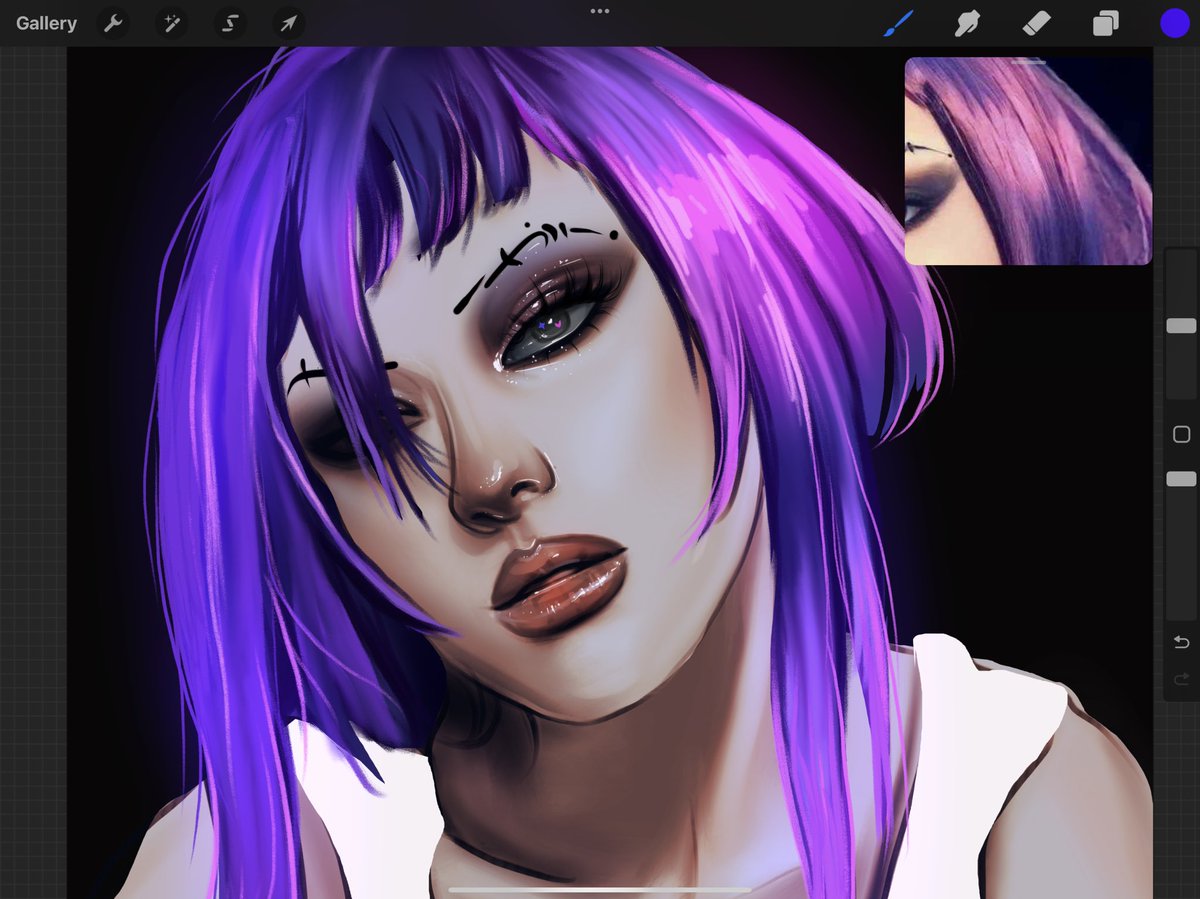Open the active color picker circle
Image resolution: width=1200 pixels, height=899 pixels.
[x=1175, y=23]
